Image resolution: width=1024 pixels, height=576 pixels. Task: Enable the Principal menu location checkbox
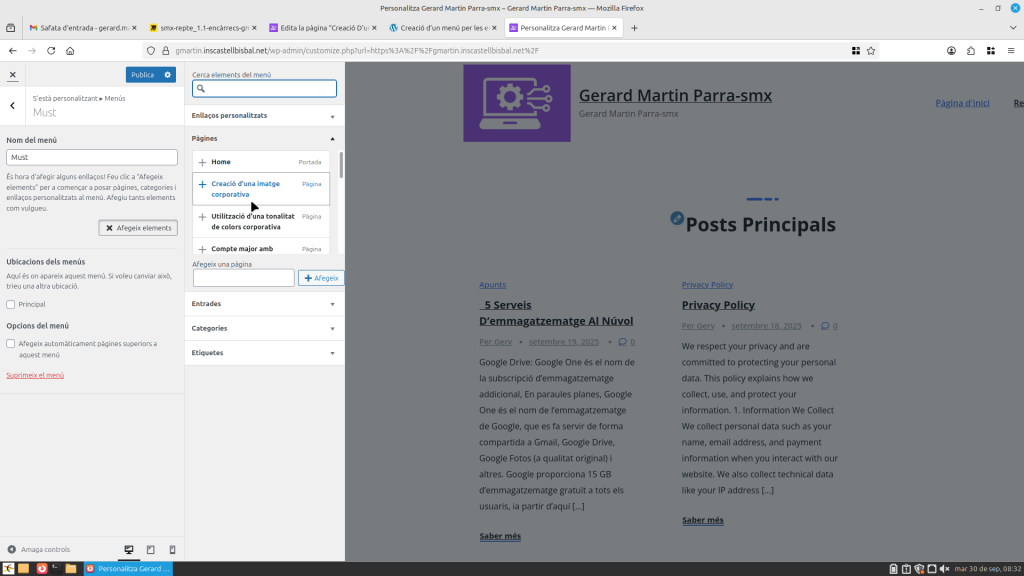11,304
